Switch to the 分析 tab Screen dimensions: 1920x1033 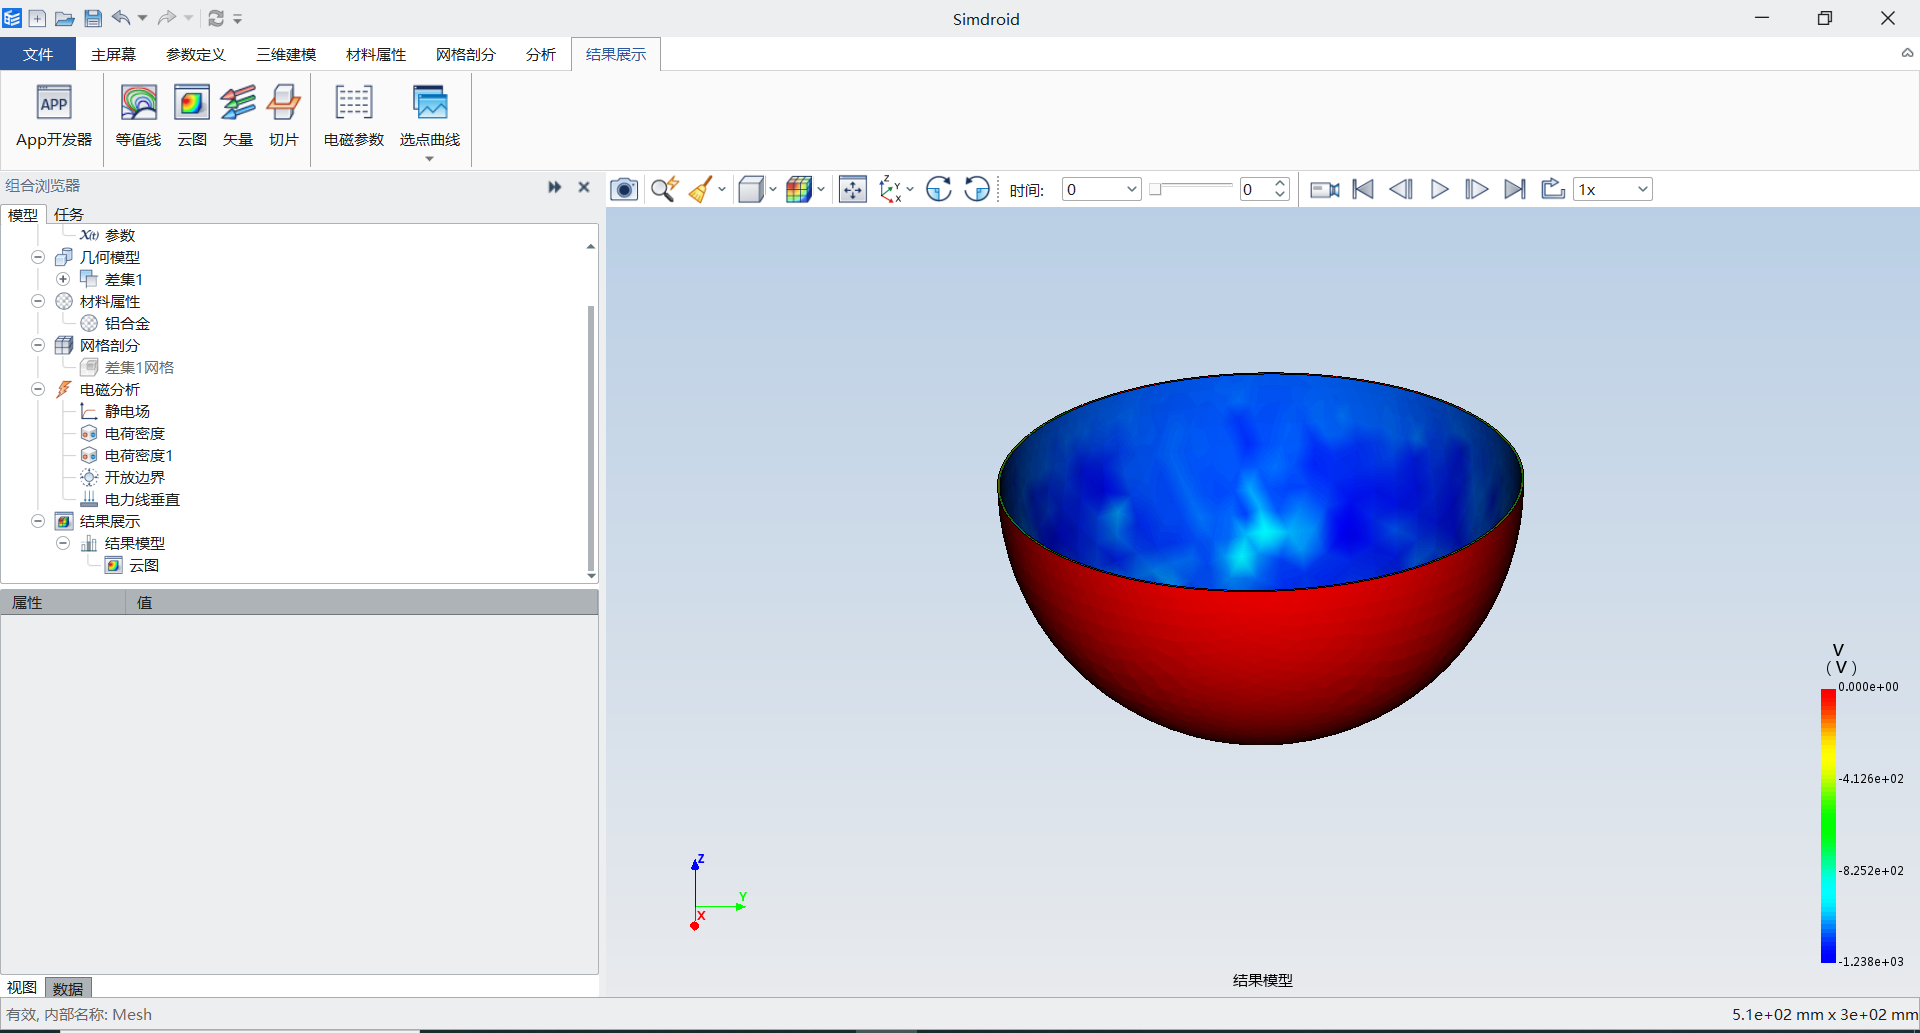pos(541,54)
